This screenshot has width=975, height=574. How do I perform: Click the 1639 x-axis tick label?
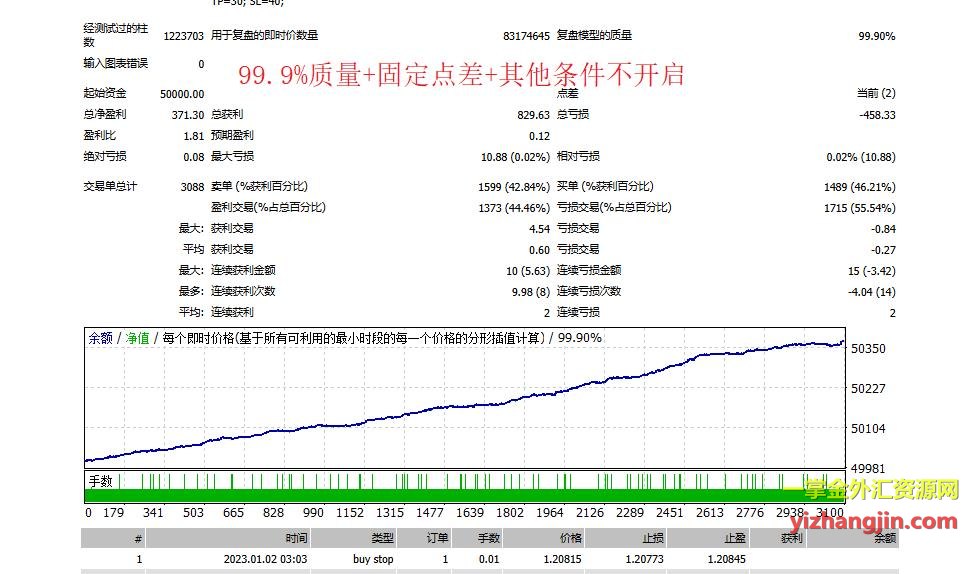470,513
